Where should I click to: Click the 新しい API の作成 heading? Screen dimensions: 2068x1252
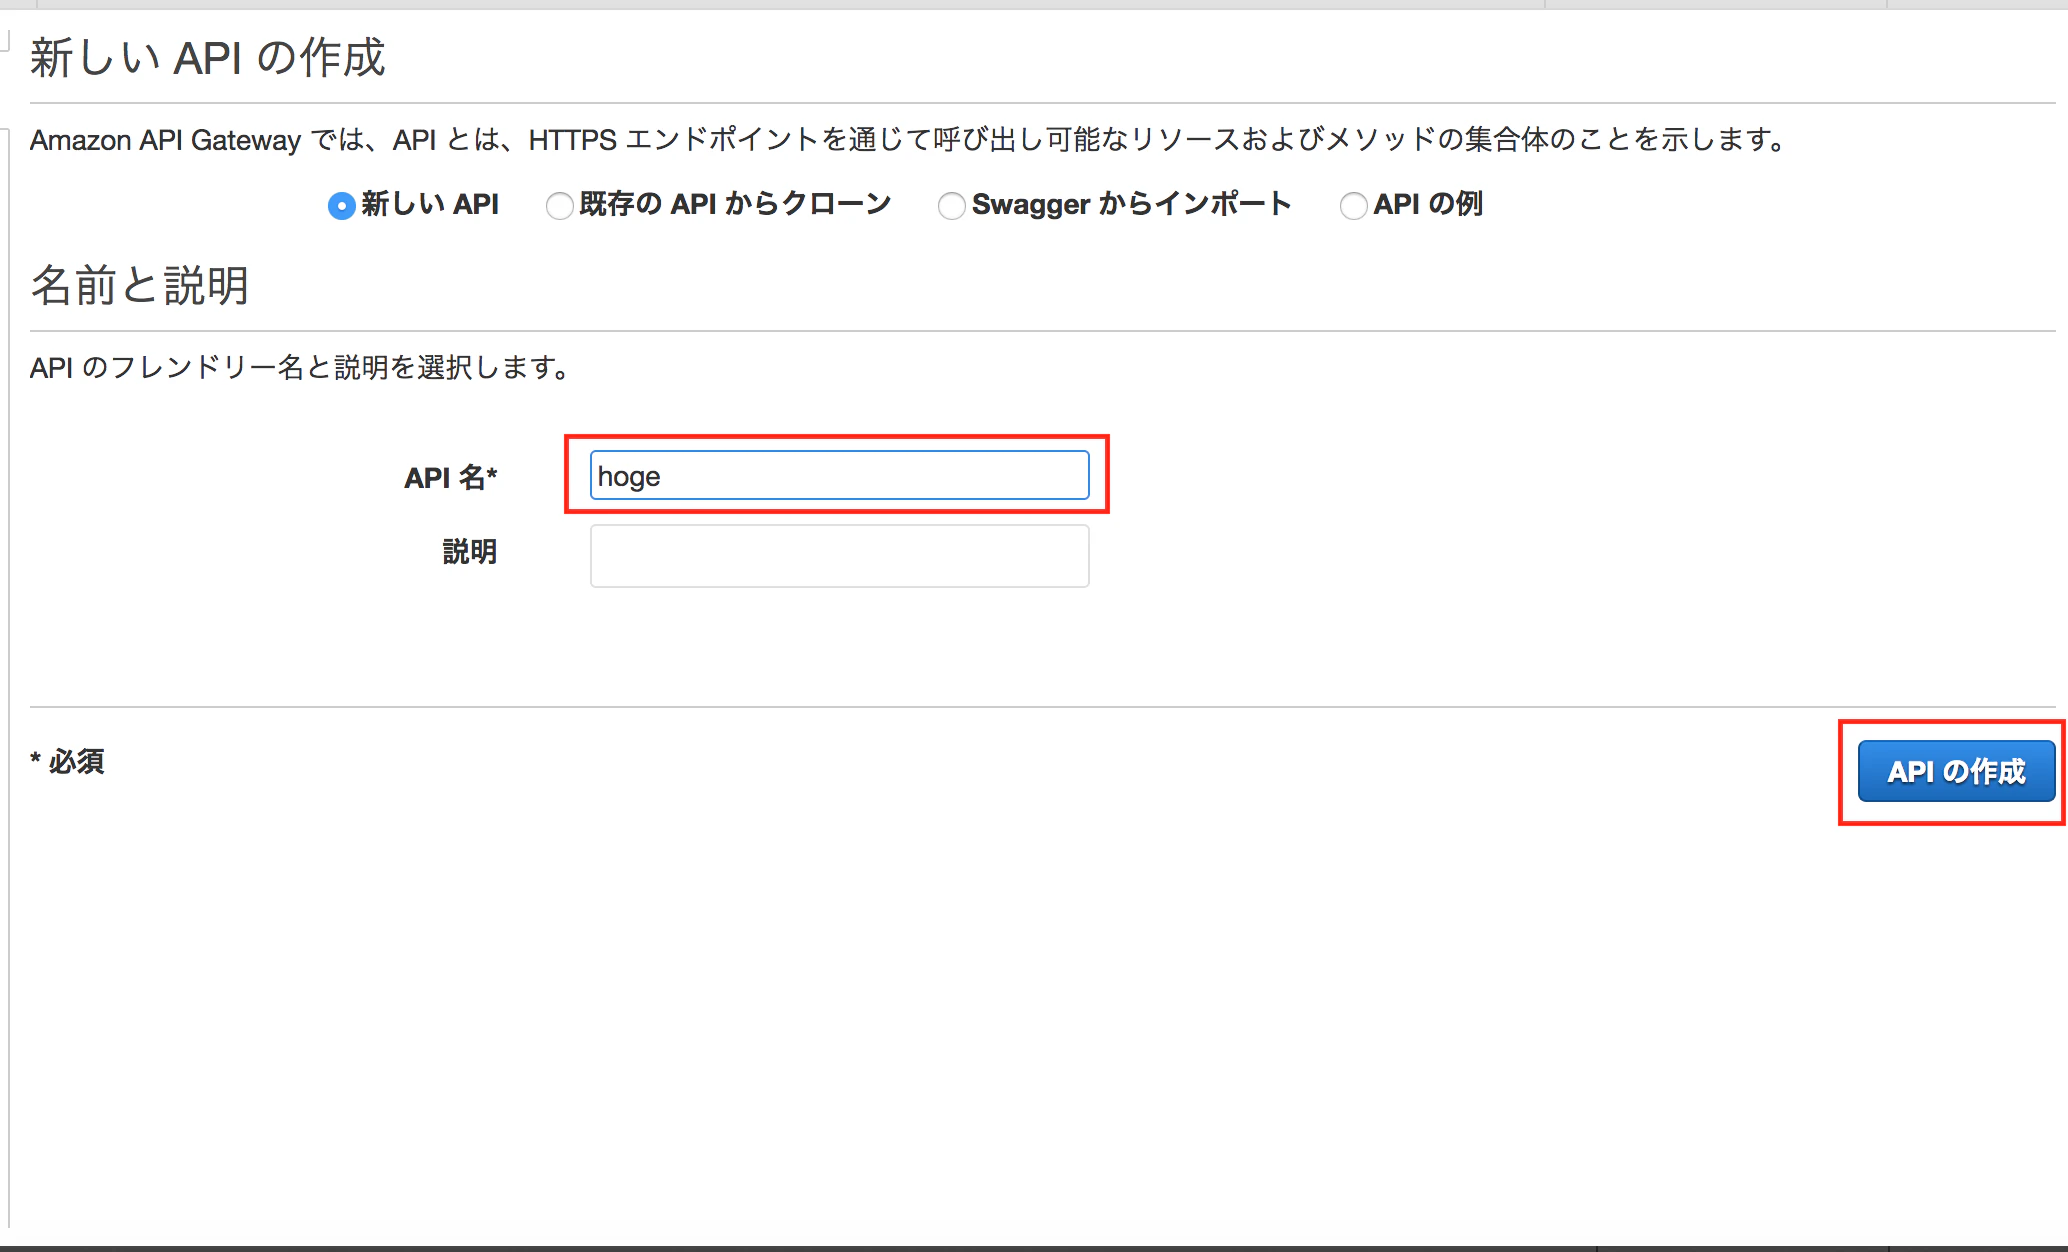[207, 58]
